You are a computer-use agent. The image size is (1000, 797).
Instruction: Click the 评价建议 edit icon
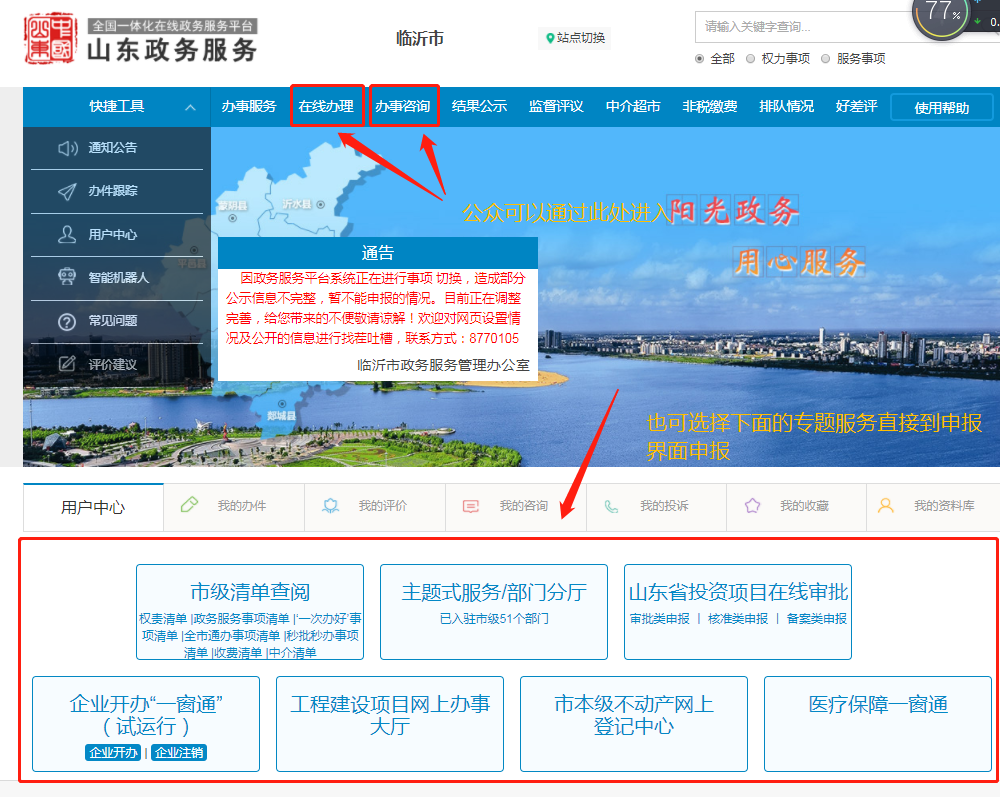click(x=67, y=364)
